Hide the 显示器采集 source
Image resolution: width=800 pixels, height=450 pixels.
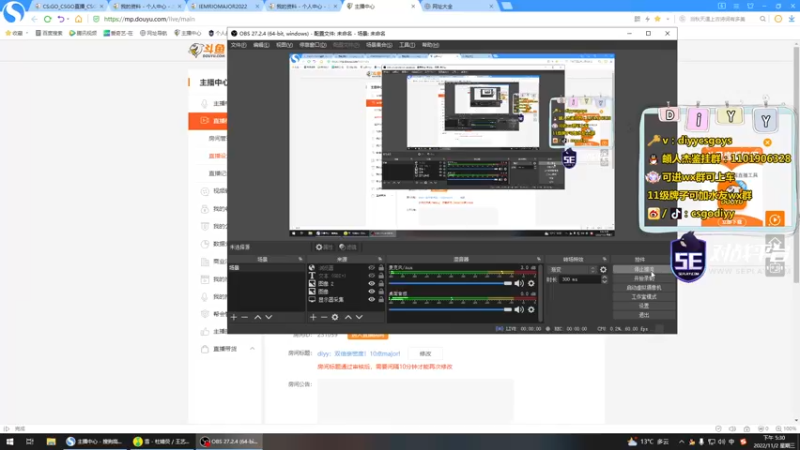point(371,299)
